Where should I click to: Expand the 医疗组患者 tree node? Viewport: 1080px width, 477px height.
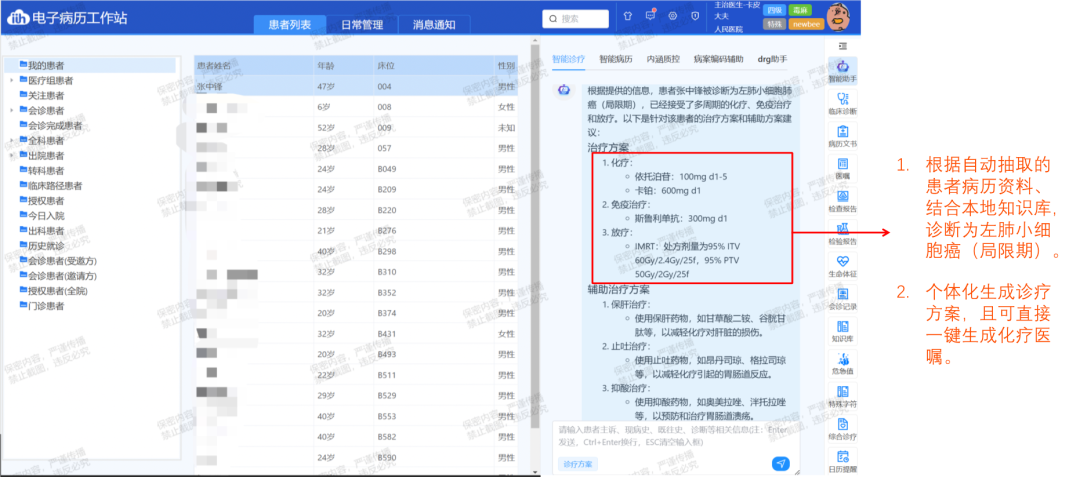[12, 81]
